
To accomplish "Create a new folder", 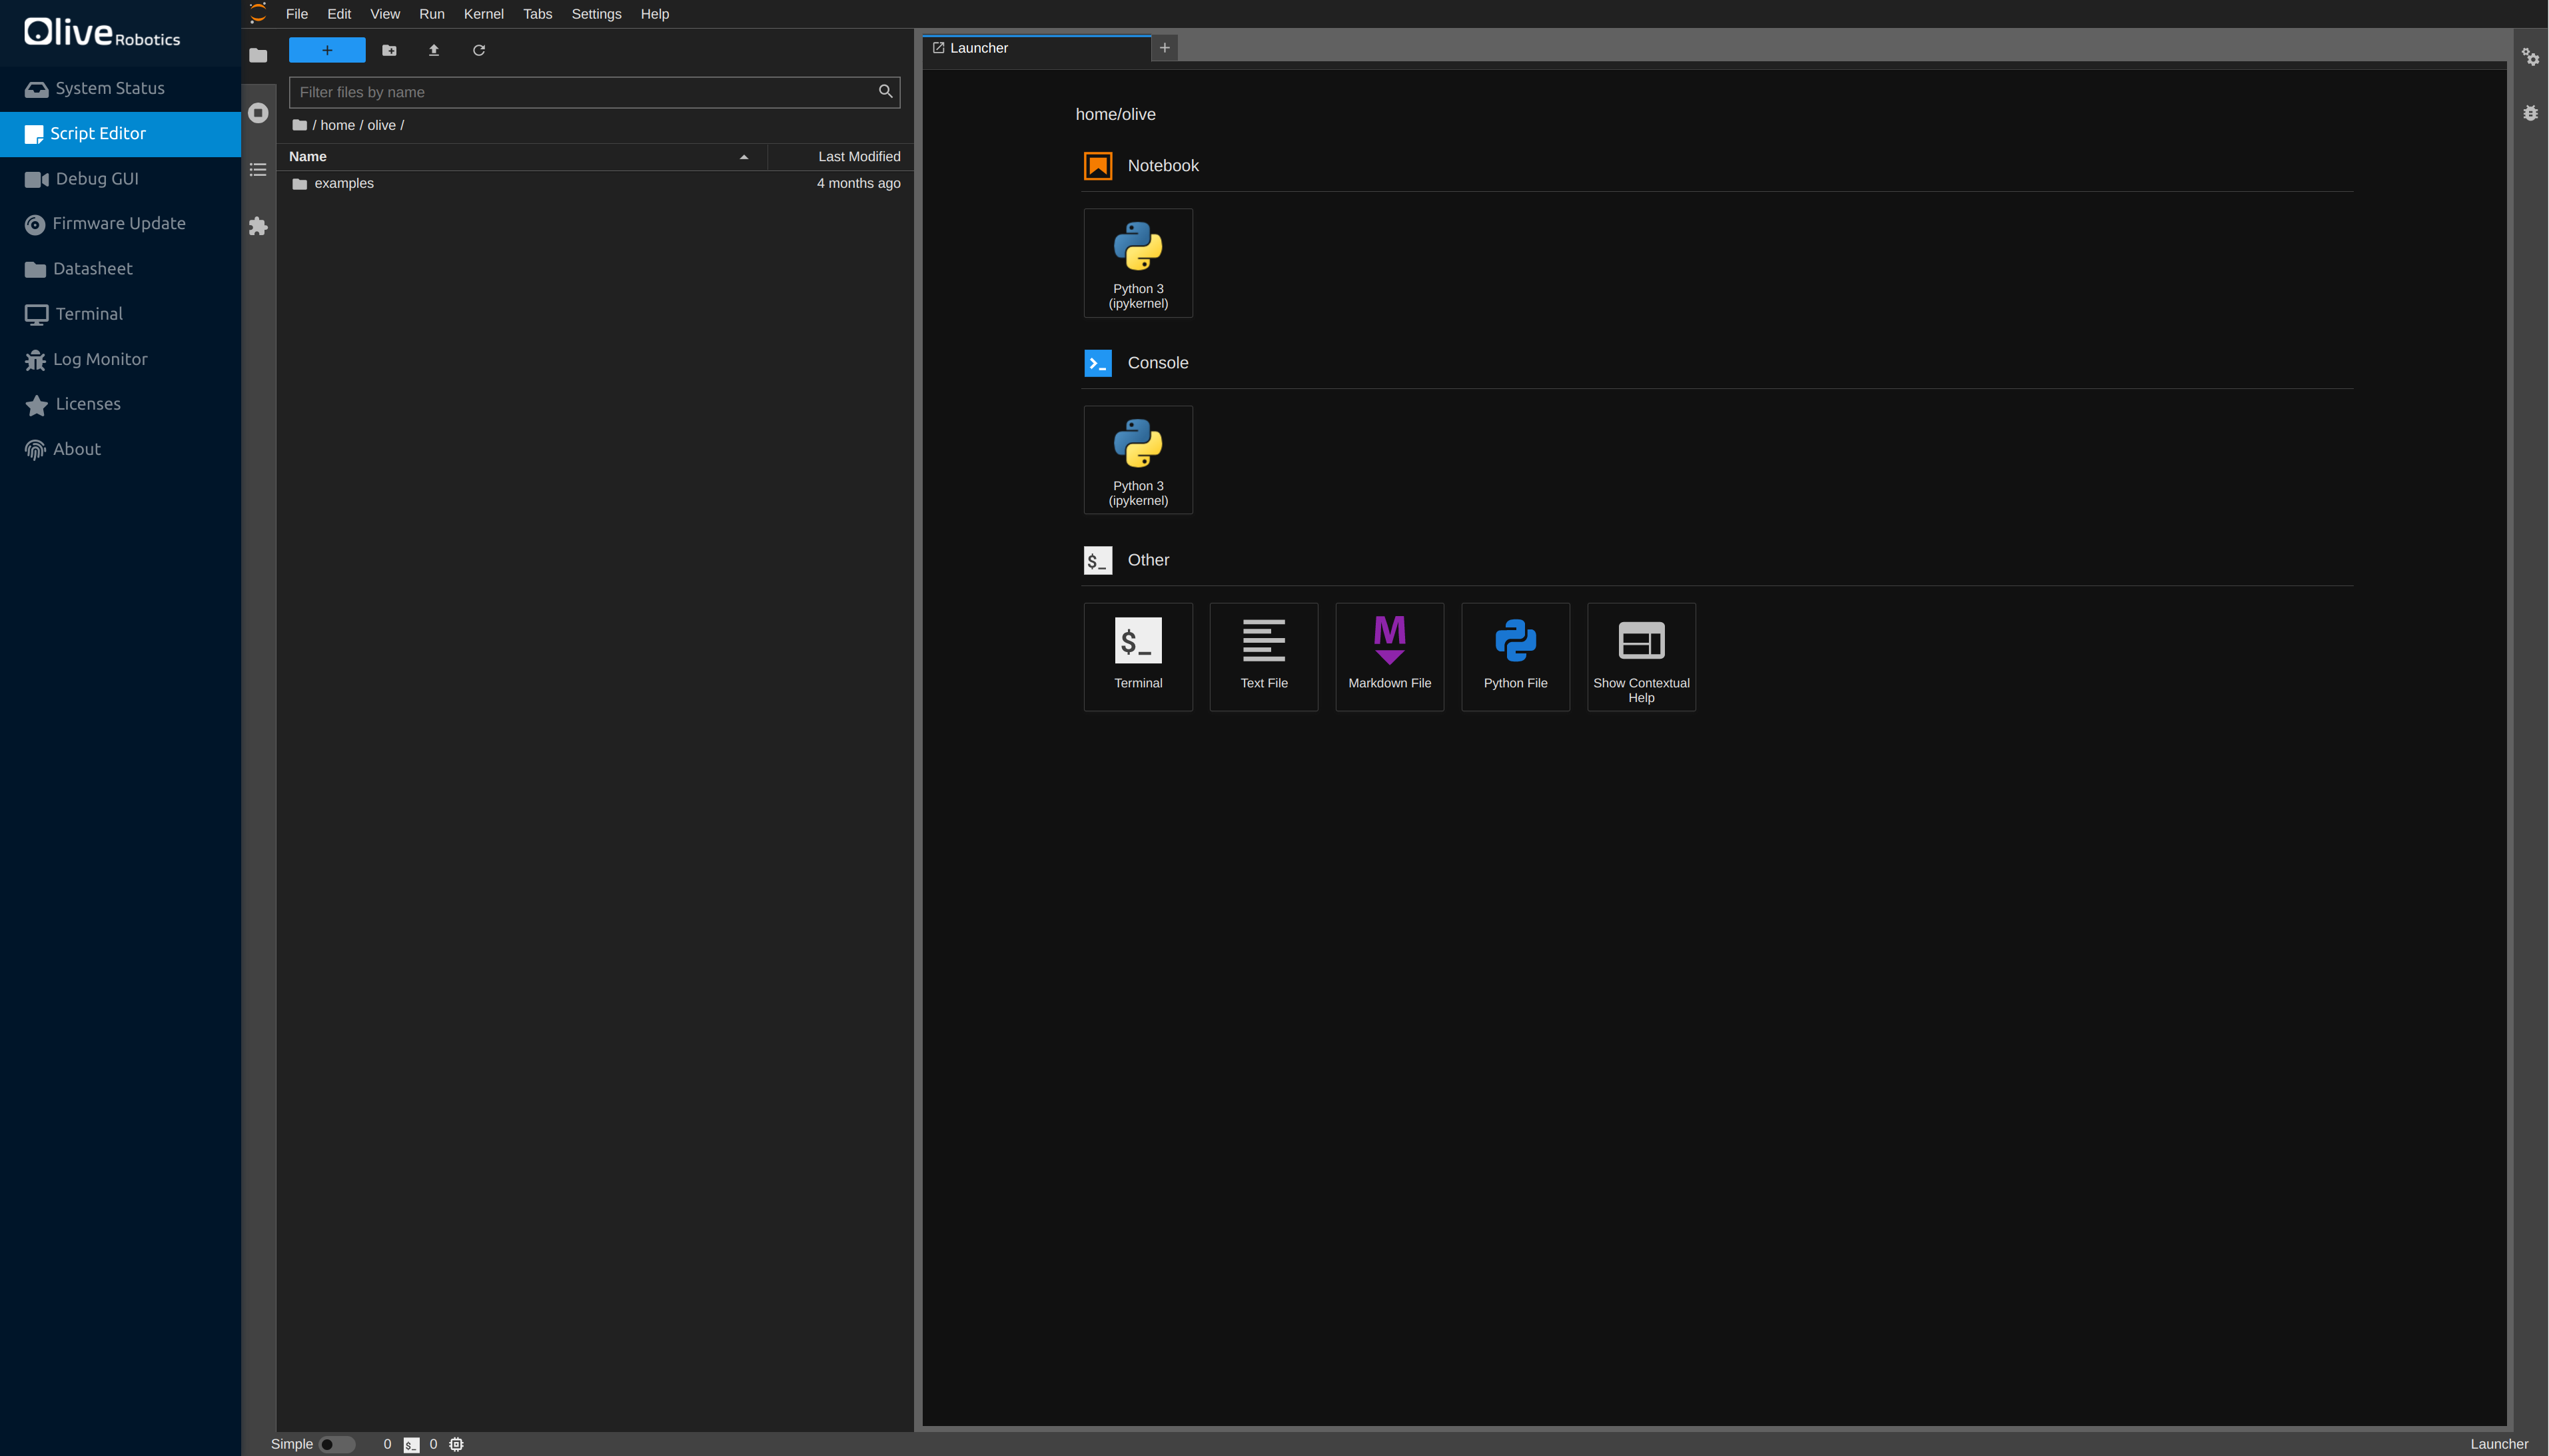I will click(x=390, y=50).
